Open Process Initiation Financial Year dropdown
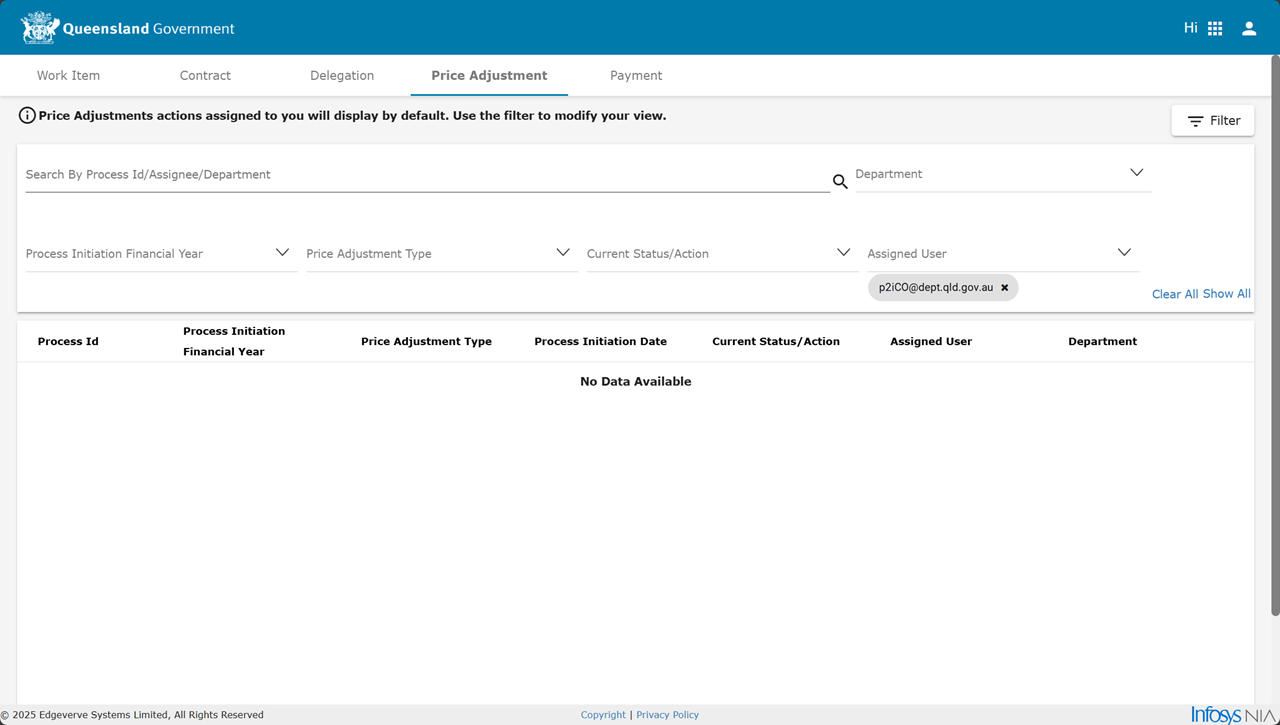 [282, 253]
